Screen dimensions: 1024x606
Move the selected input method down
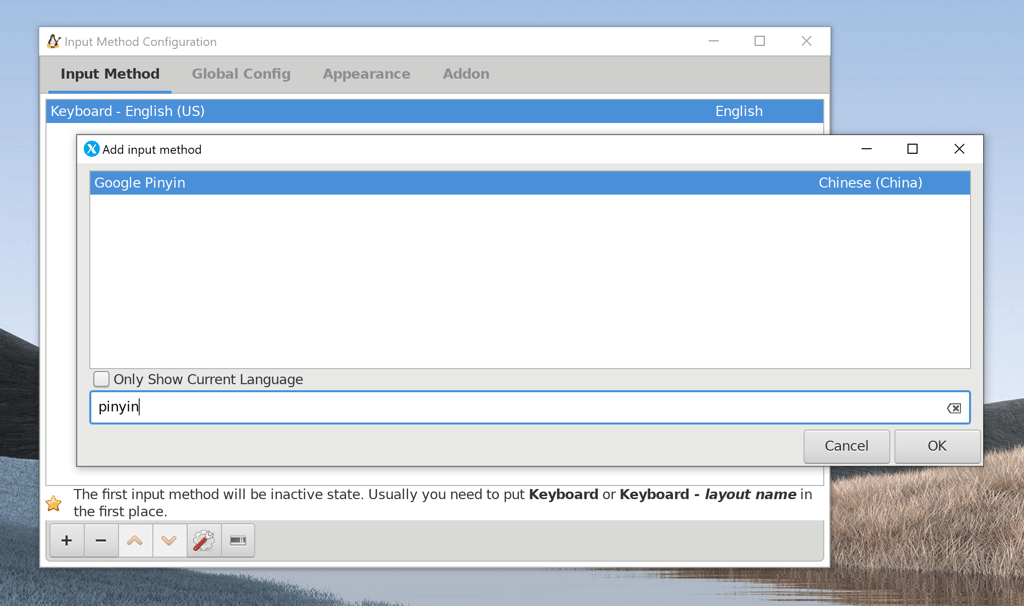169,540
